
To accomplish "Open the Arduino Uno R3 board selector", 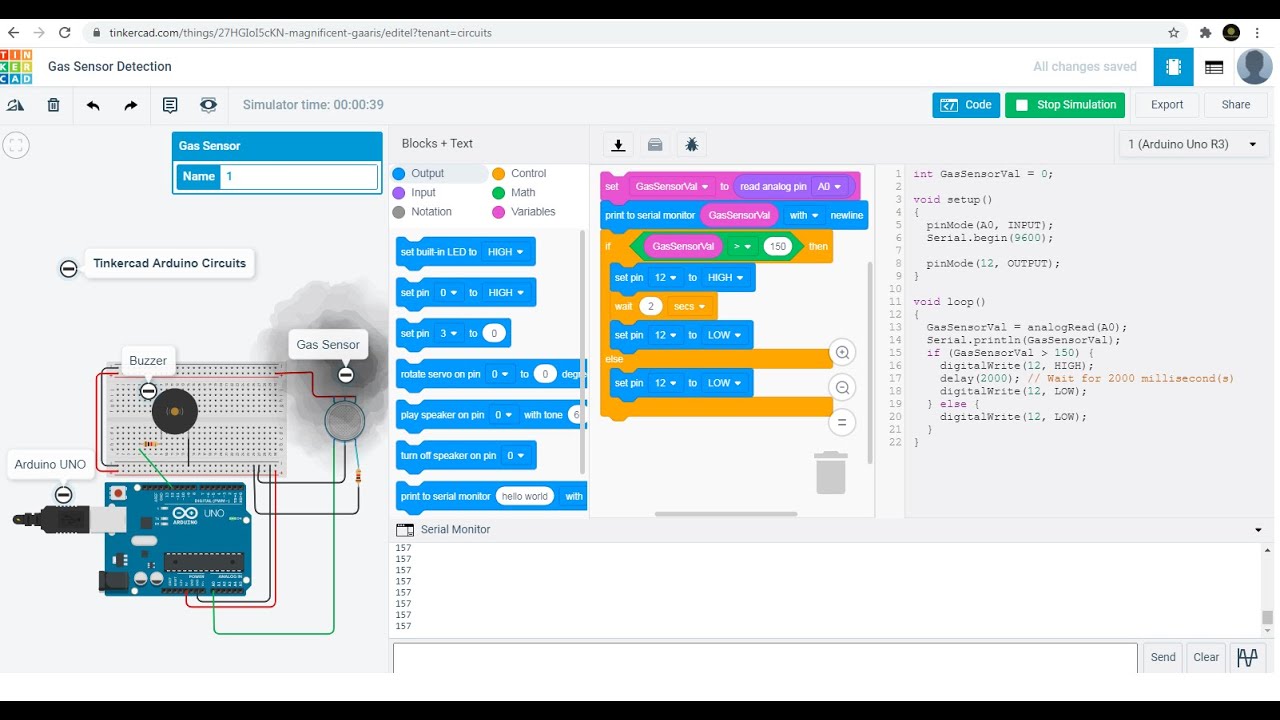I will (x=1193, y=144).
